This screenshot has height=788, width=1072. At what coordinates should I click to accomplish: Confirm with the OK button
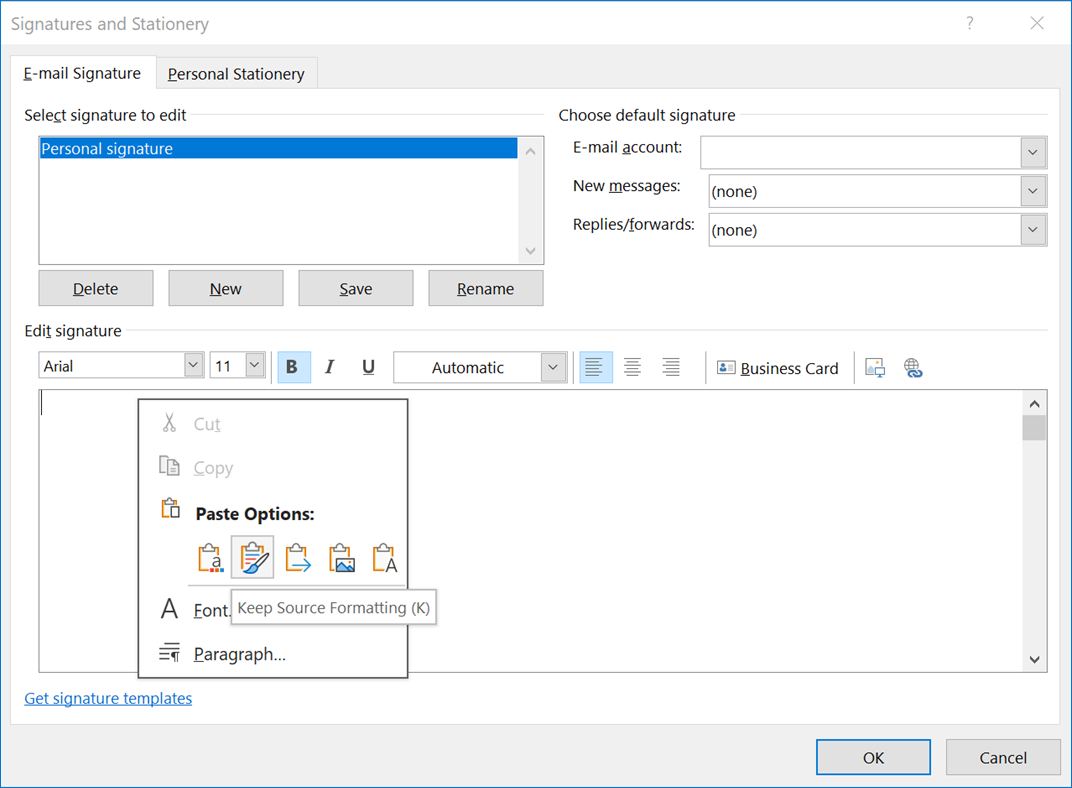point(873,757)
